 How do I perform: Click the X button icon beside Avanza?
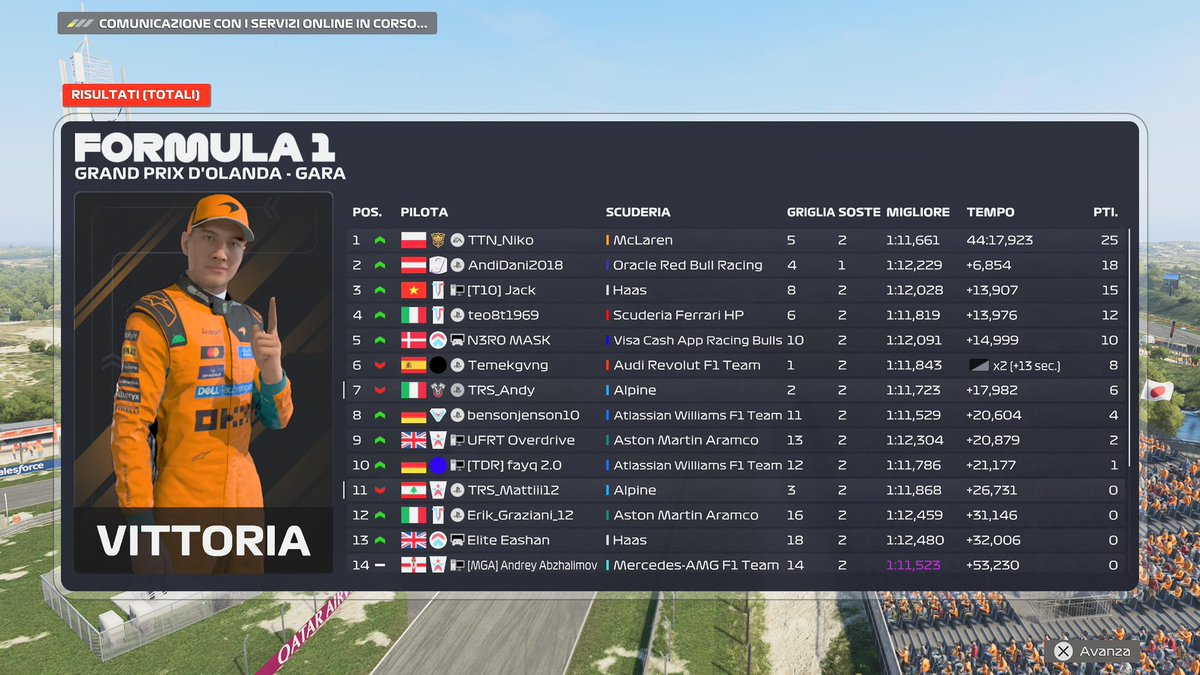click(1064, 651)
